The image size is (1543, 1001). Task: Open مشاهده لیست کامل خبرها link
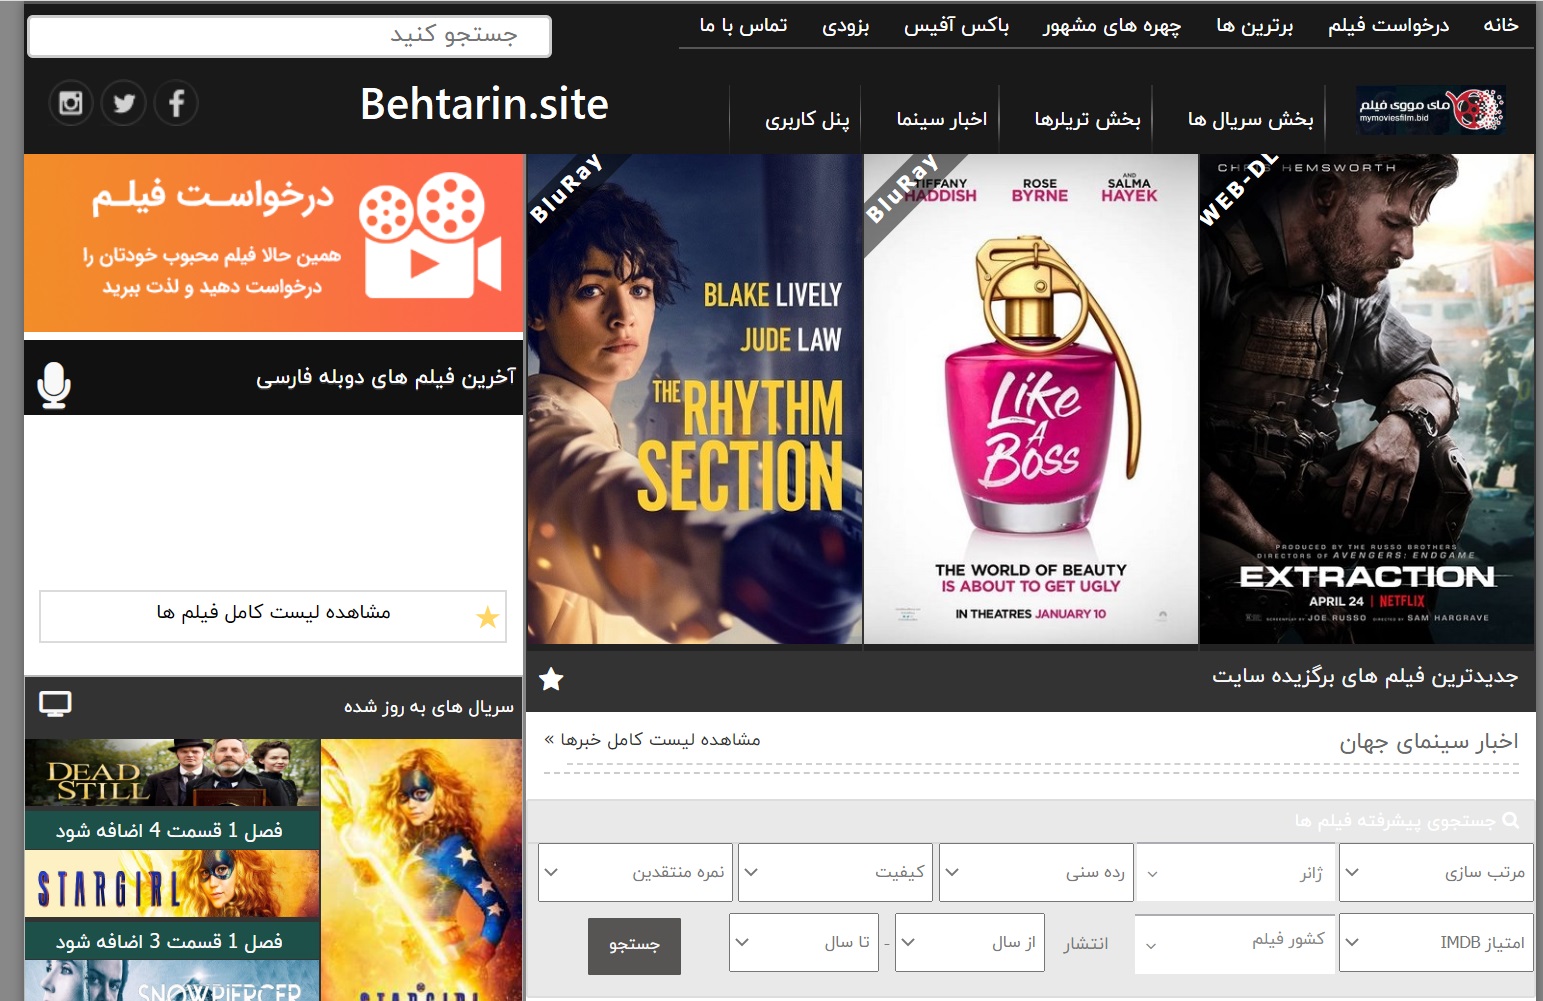[652, 739]
